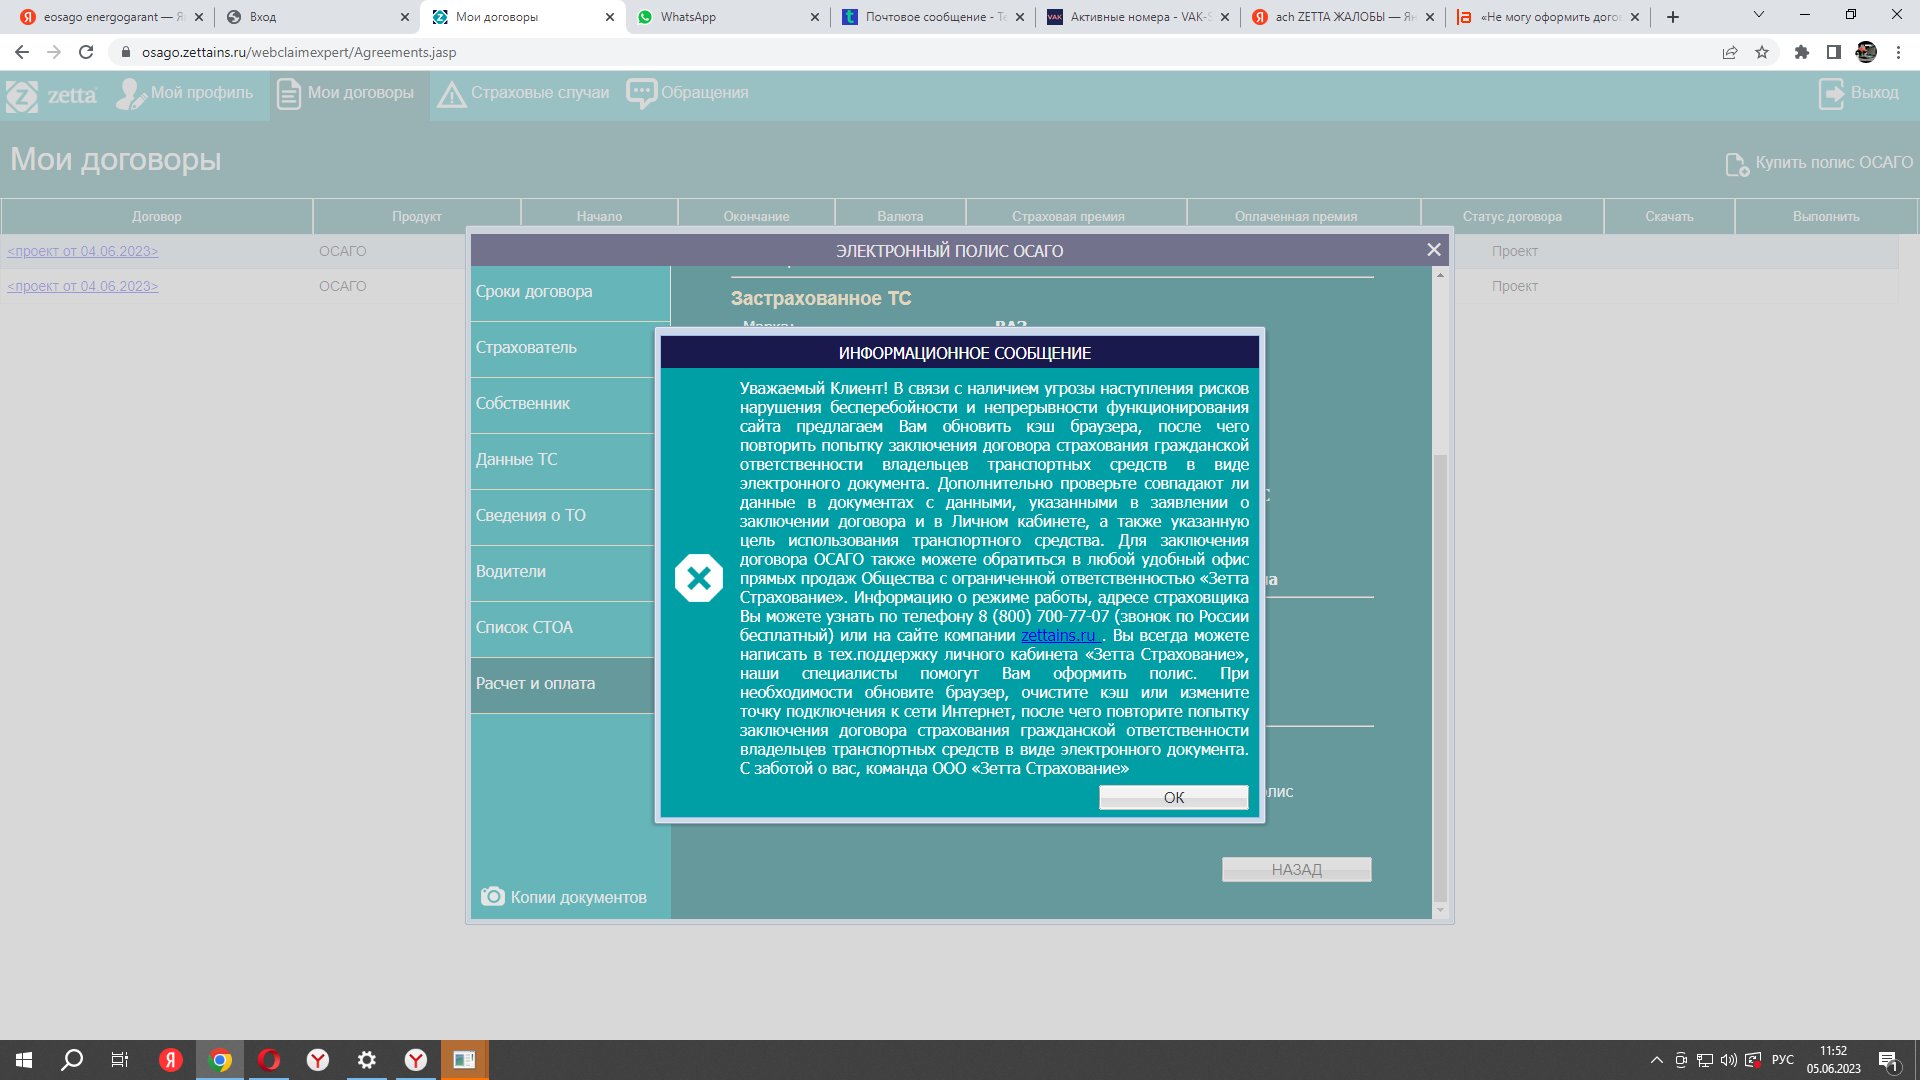The height and width of the screenshot is (1080, 1920).
Task: Click the error X icon in message
Action: pyautogui.click(x=698, y=578)
